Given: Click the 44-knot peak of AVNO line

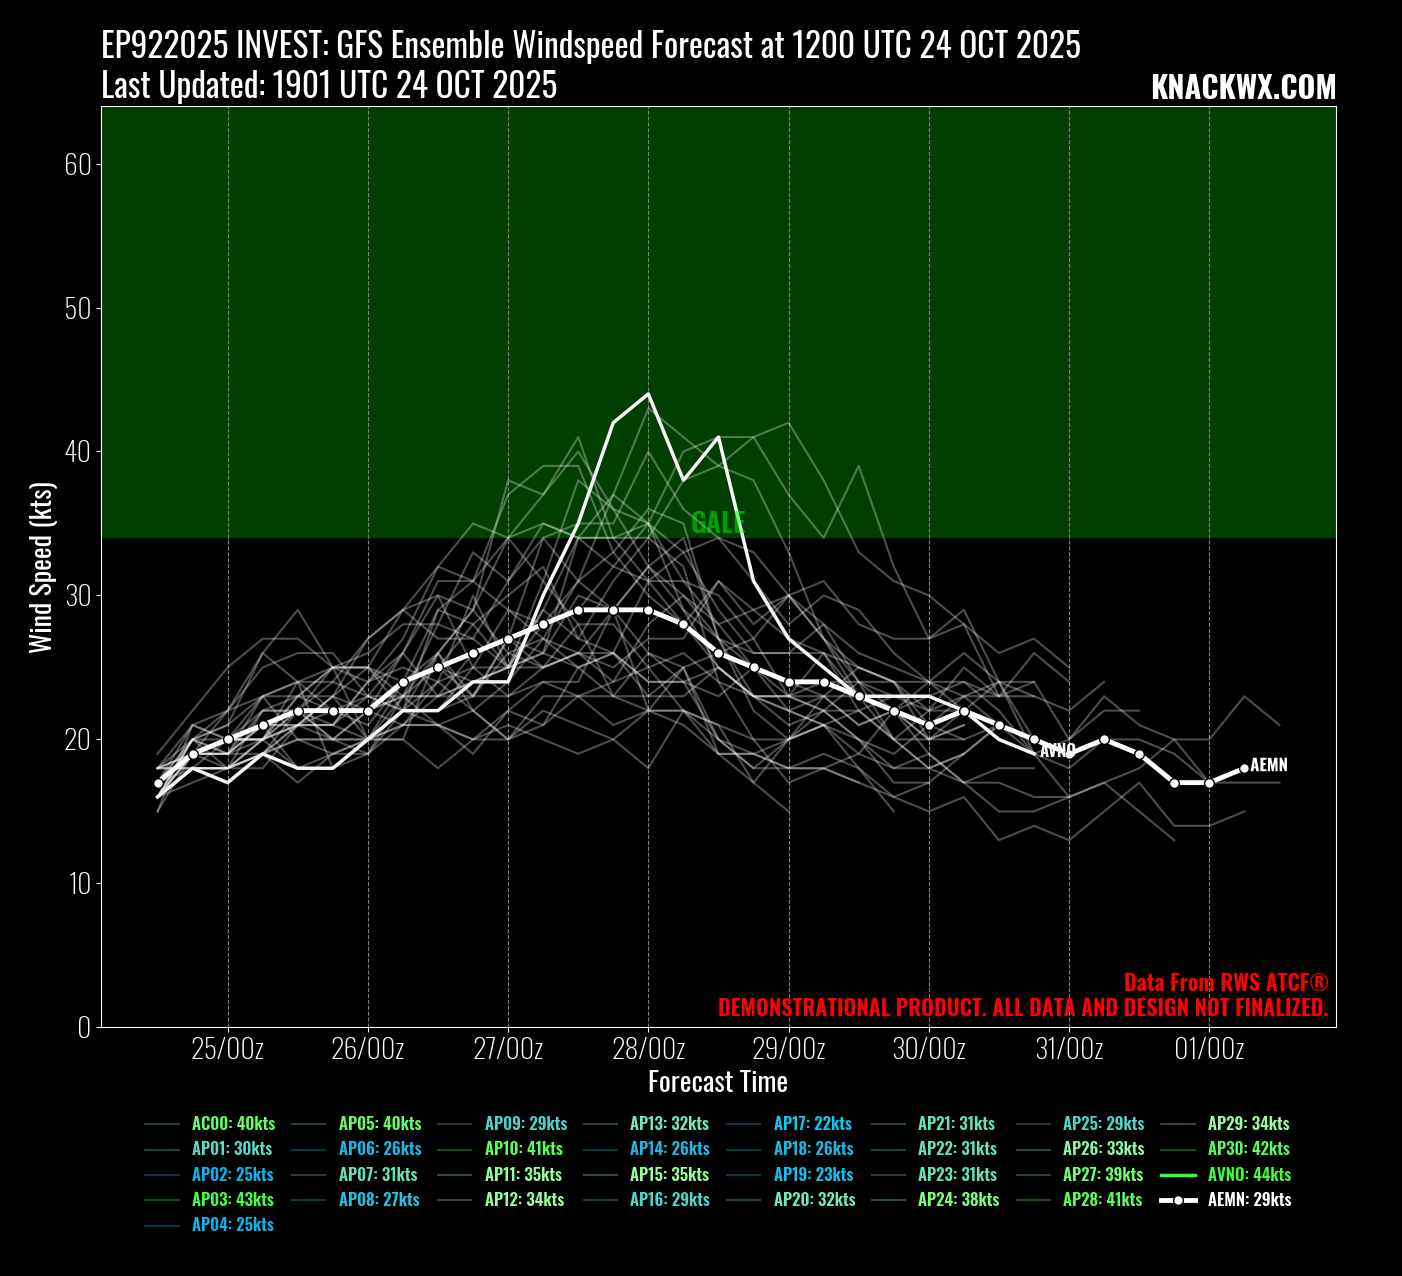Looking at the screenshot, I should point(649,394).
